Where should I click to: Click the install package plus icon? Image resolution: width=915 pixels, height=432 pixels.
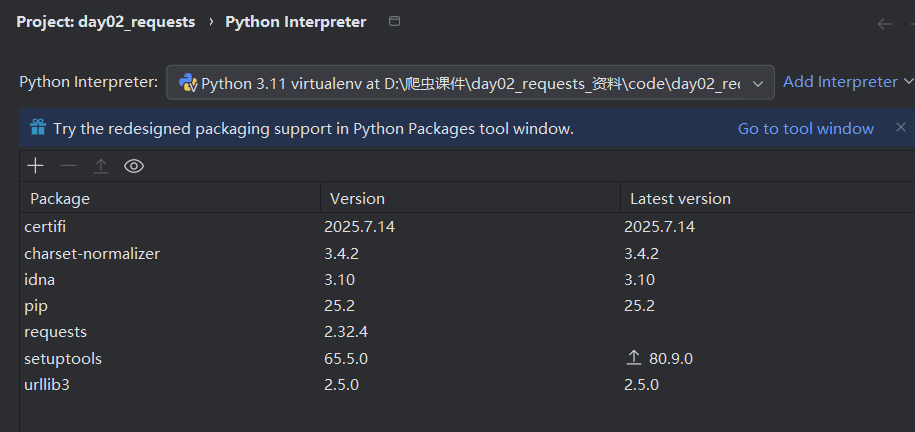point(36,166)
